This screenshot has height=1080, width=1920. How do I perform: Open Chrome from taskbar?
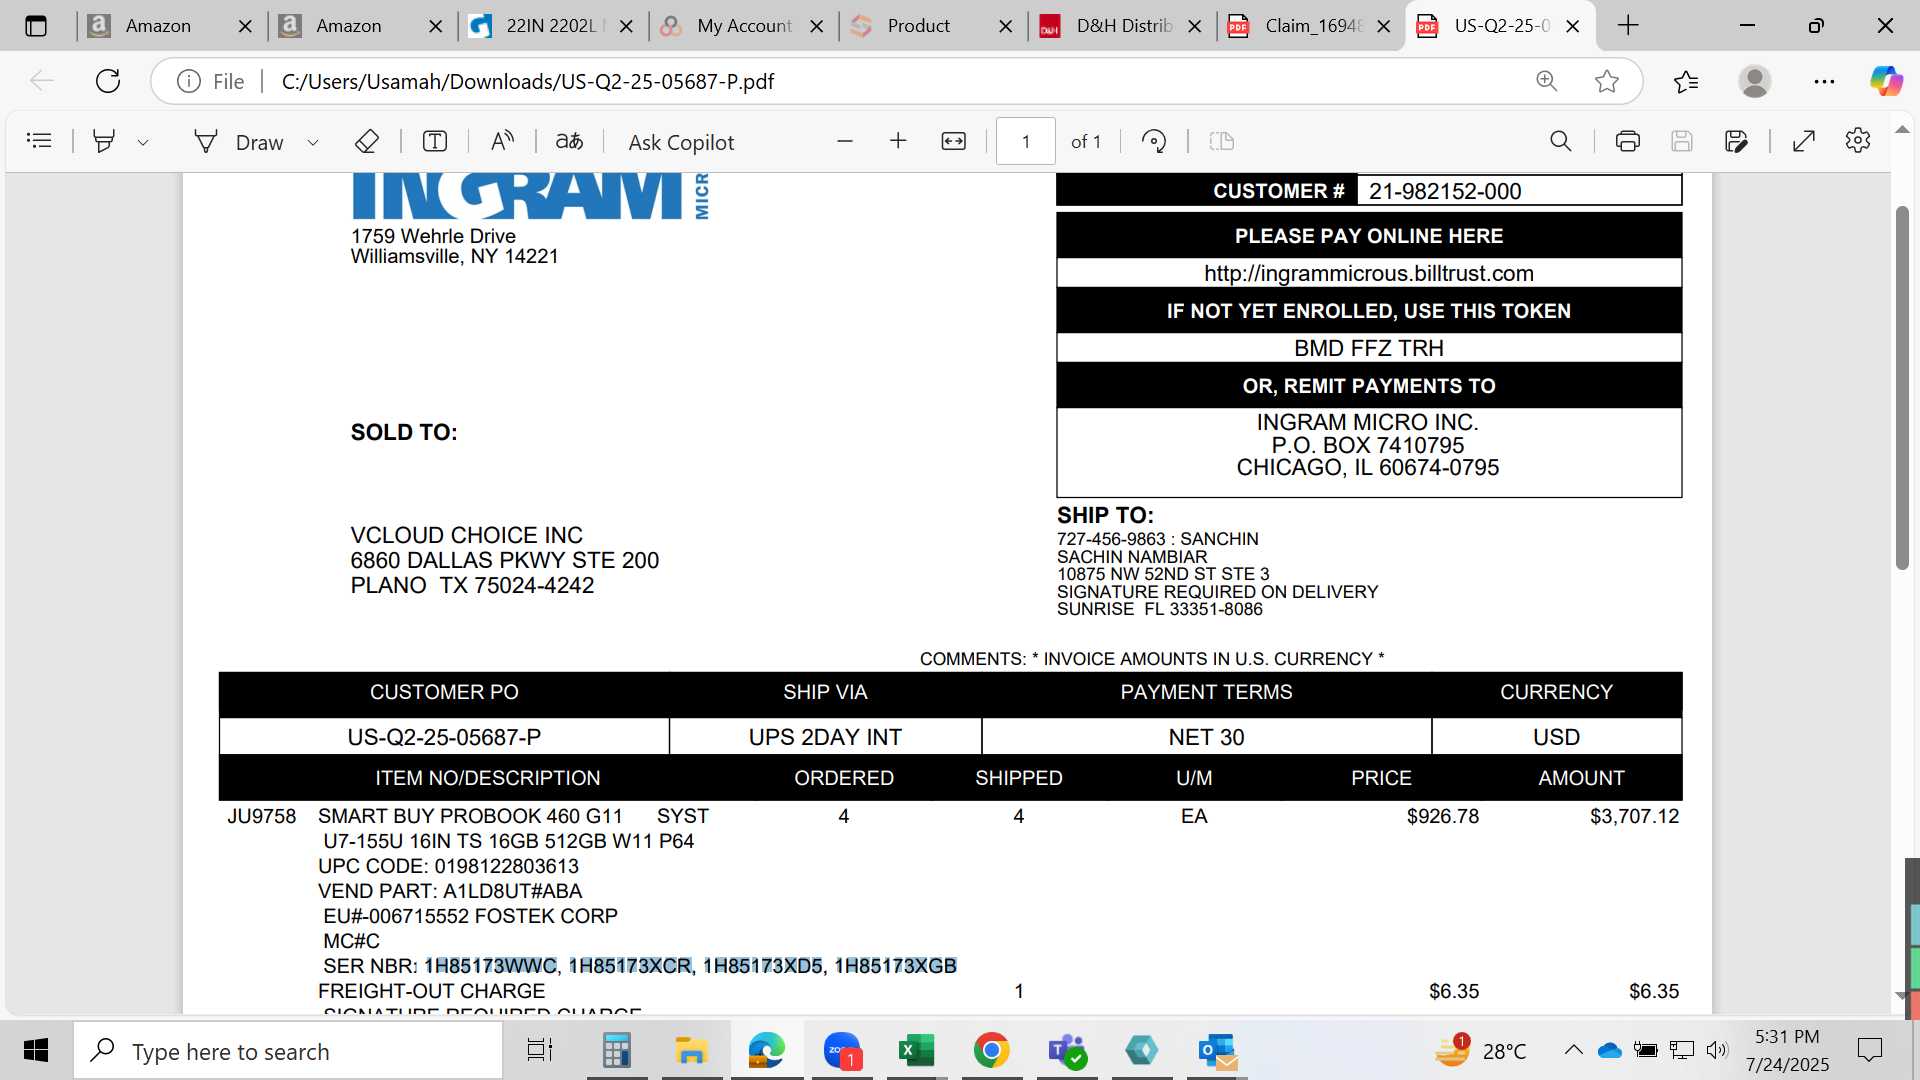991,1050
